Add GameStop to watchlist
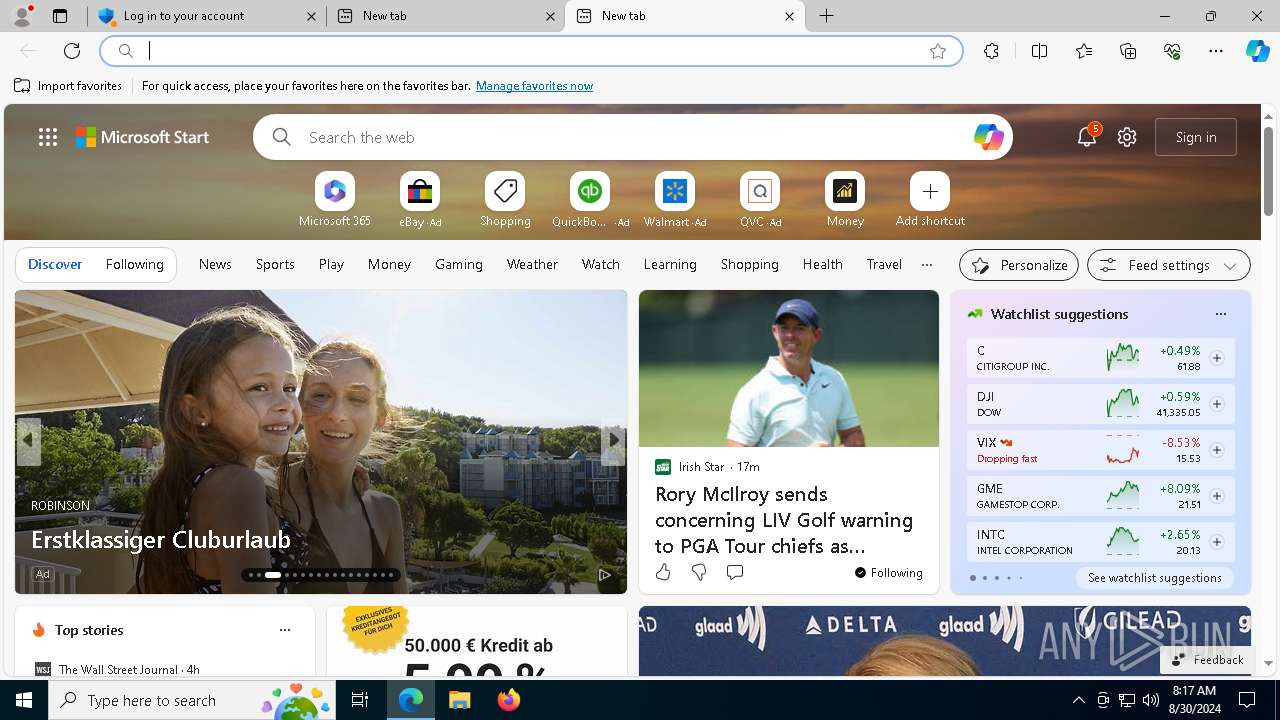This screenshot has width=1280, height=720. point(1216,496)
